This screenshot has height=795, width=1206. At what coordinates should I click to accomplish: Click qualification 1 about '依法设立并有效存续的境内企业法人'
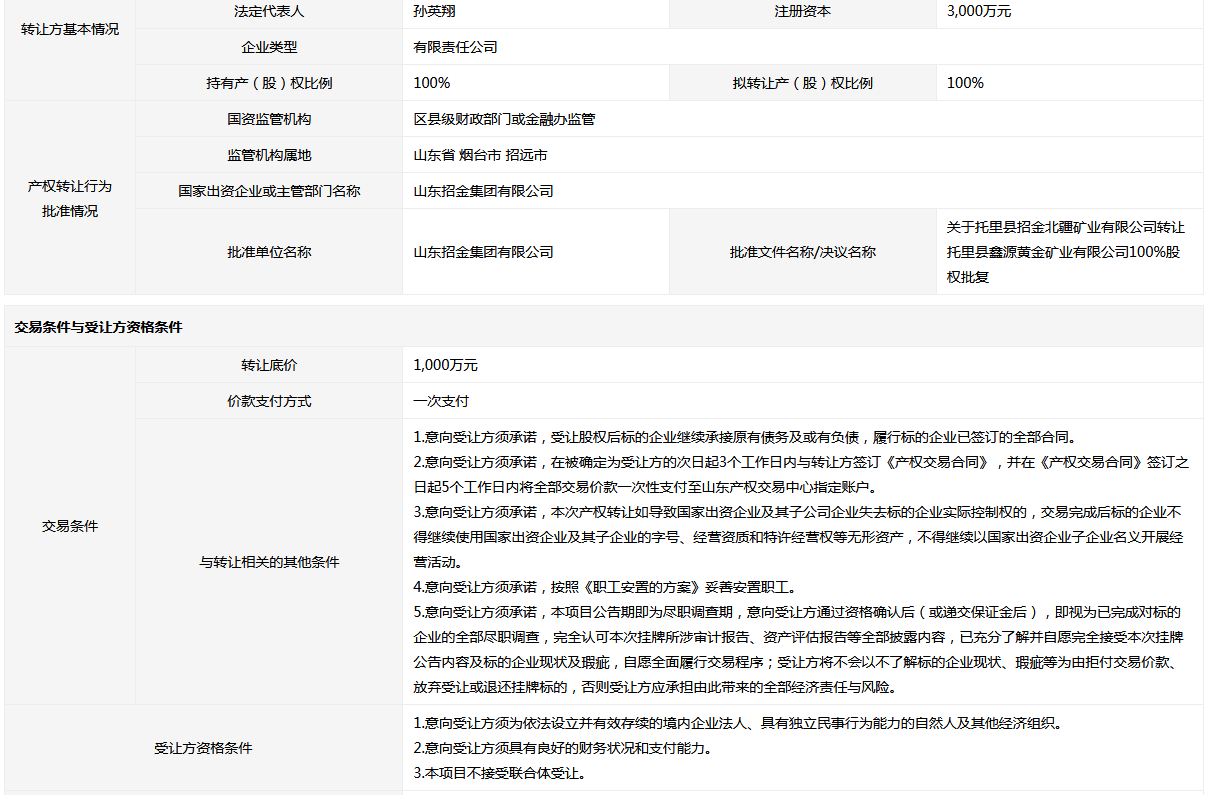(x=738, y=723)
